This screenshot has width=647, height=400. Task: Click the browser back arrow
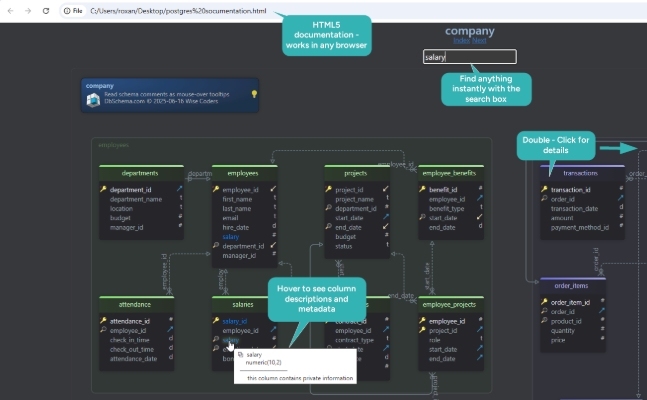[x=9, y=10]
